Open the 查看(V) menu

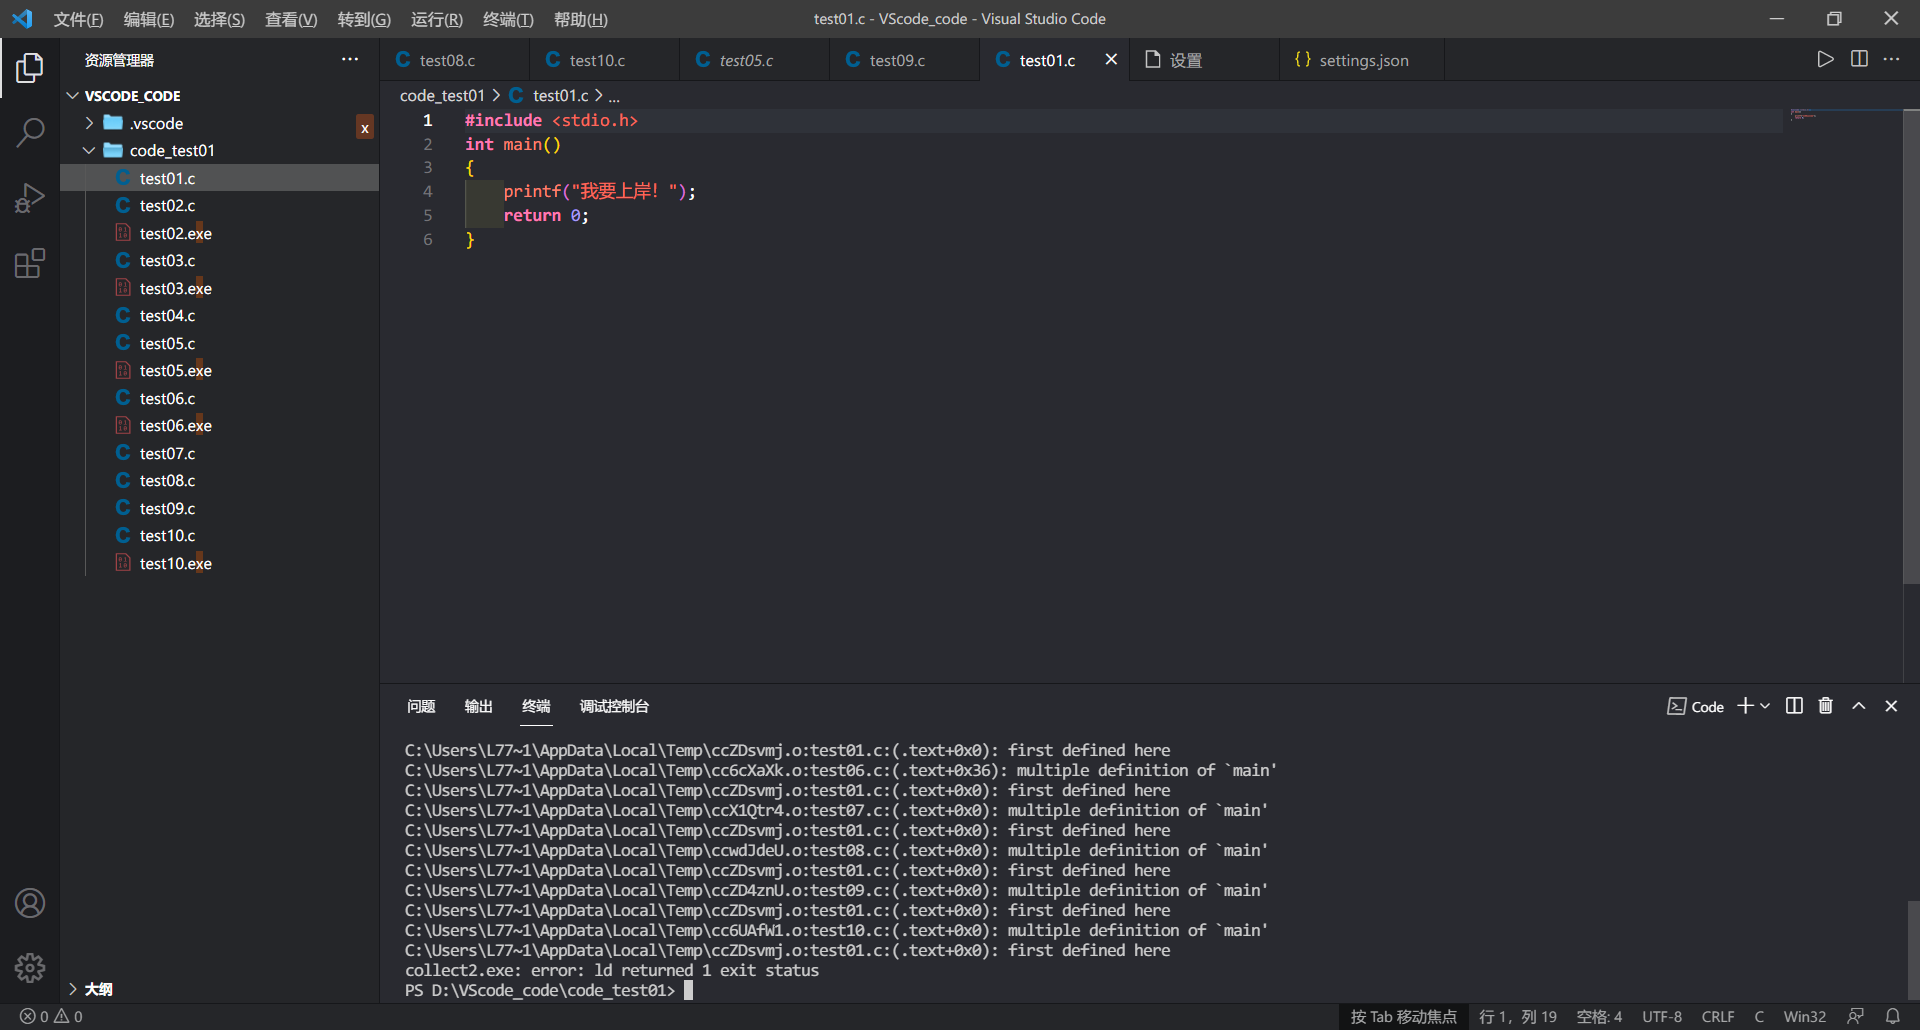[291, 19]
